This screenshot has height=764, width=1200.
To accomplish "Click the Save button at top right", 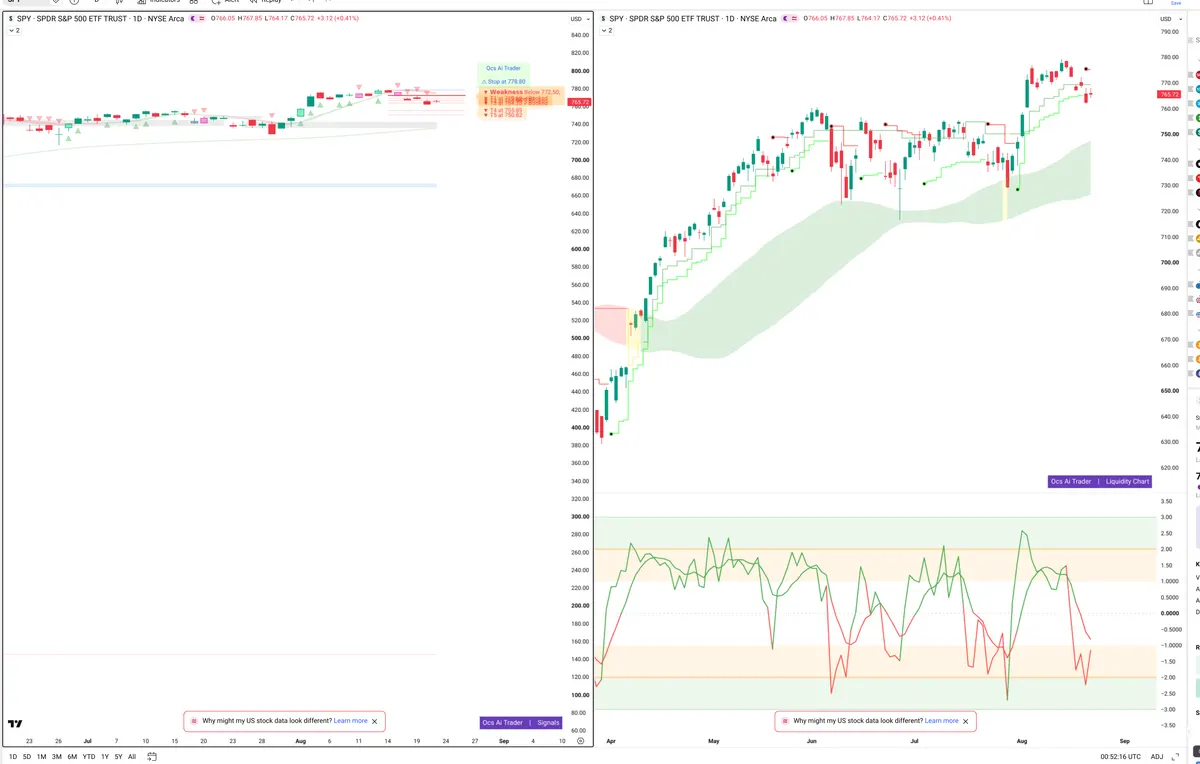I will pos(1176,3).
